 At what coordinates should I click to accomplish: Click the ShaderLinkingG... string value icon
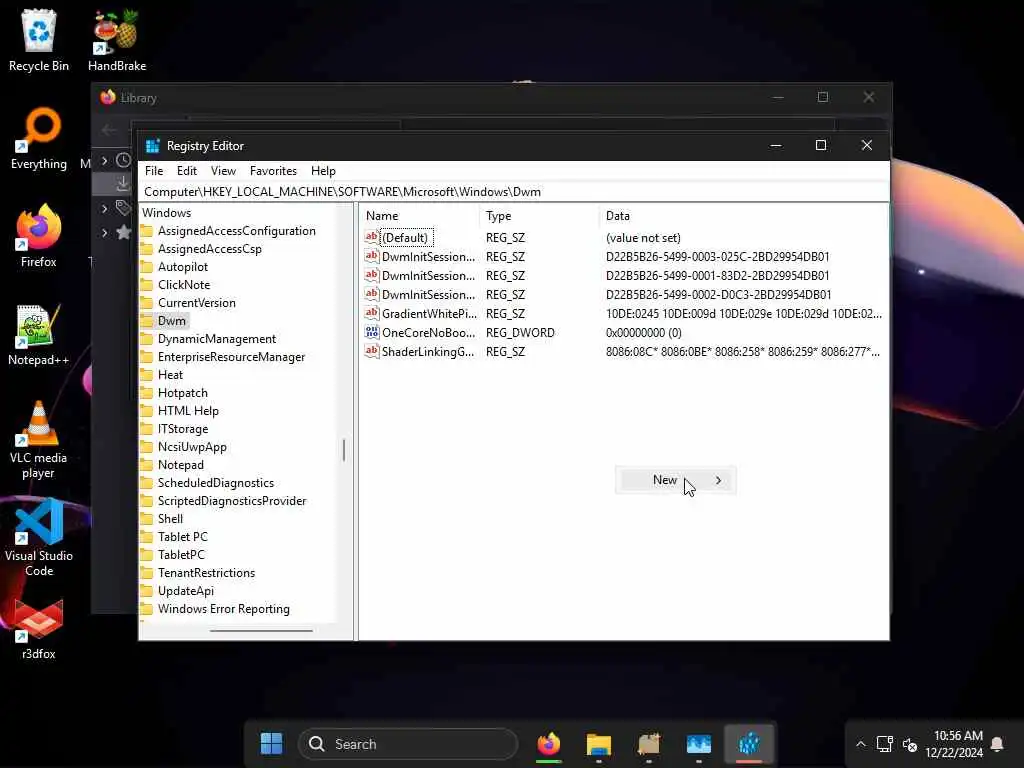point(372,351)
